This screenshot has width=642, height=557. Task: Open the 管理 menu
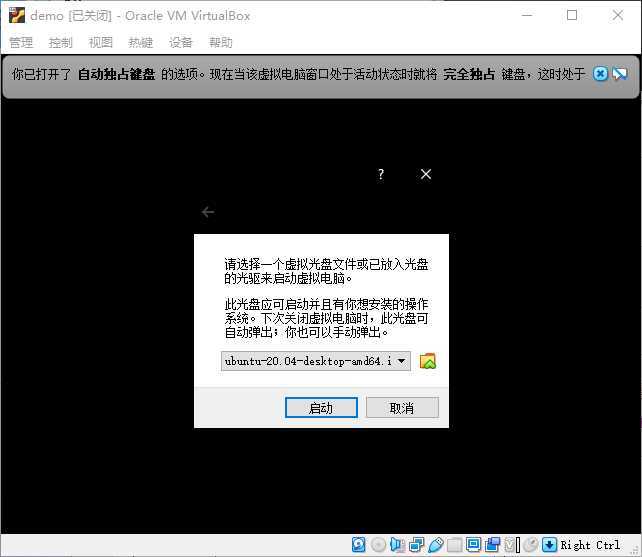(x=21, y=42)
